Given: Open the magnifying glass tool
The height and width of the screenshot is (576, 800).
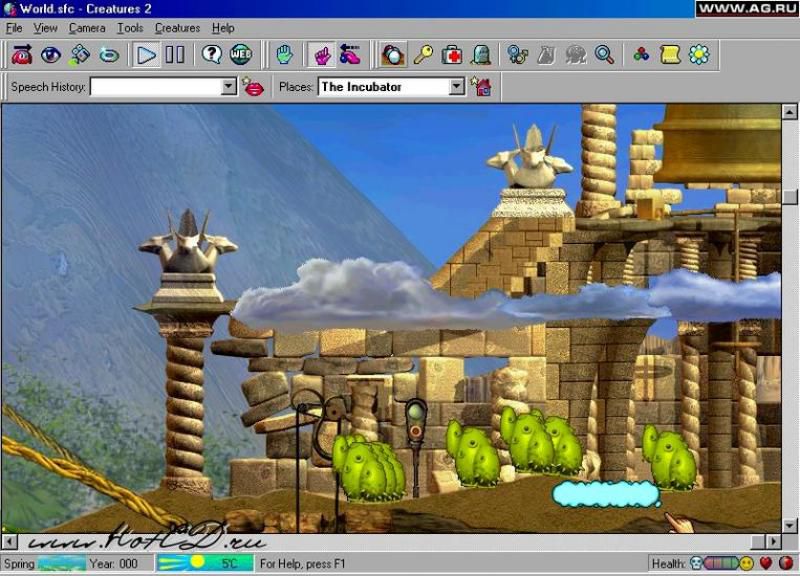Looking at the screenshot, I should tap(604, 54).
